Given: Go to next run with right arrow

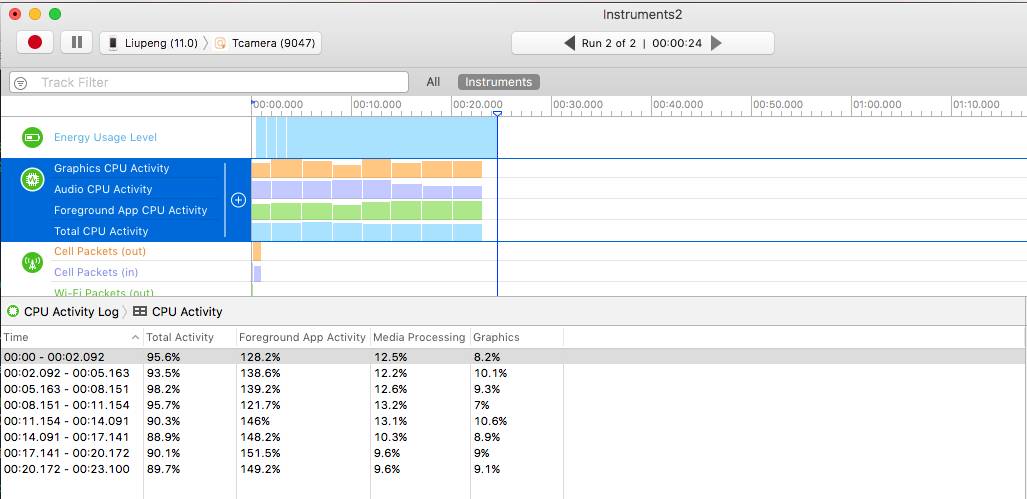Looking at the screenshot, I should (717, 43).
